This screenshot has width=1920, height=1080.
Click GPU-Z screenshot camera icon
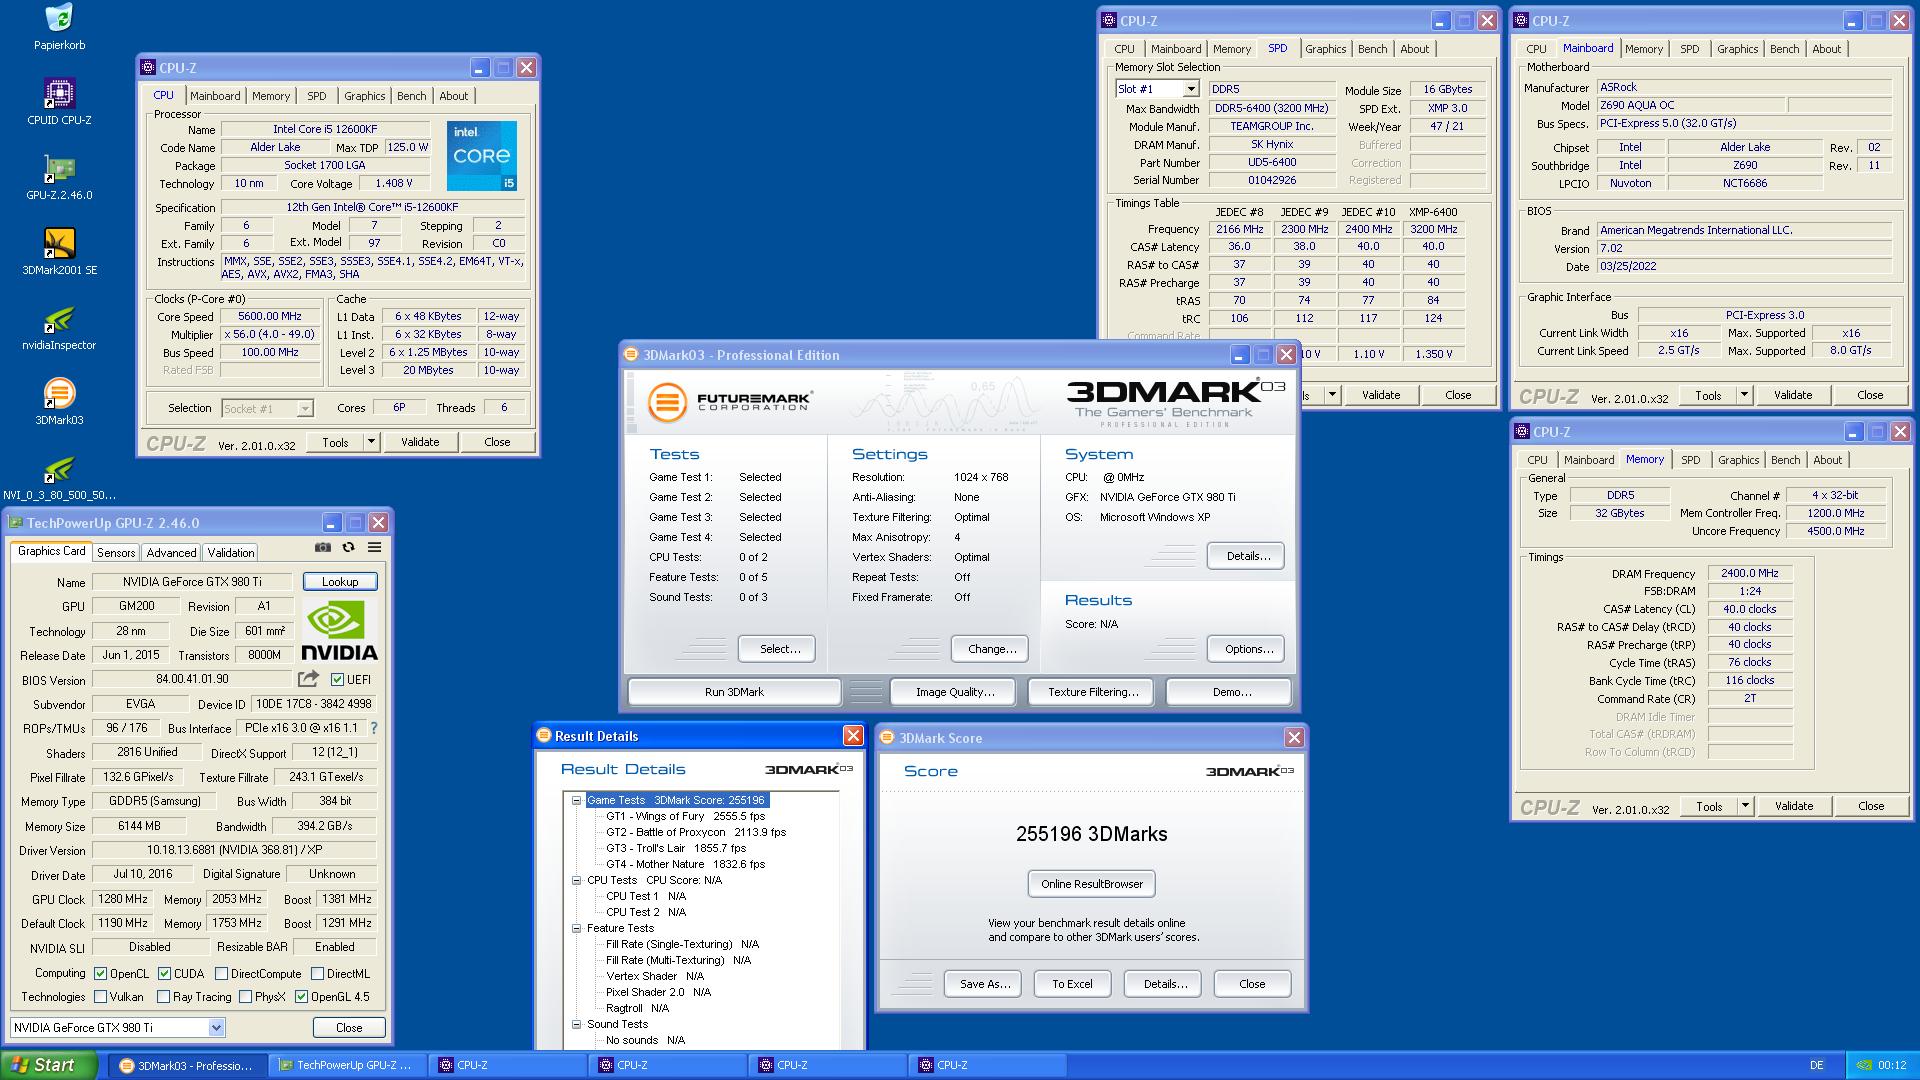pyautogui.click(x=322, y=547)
